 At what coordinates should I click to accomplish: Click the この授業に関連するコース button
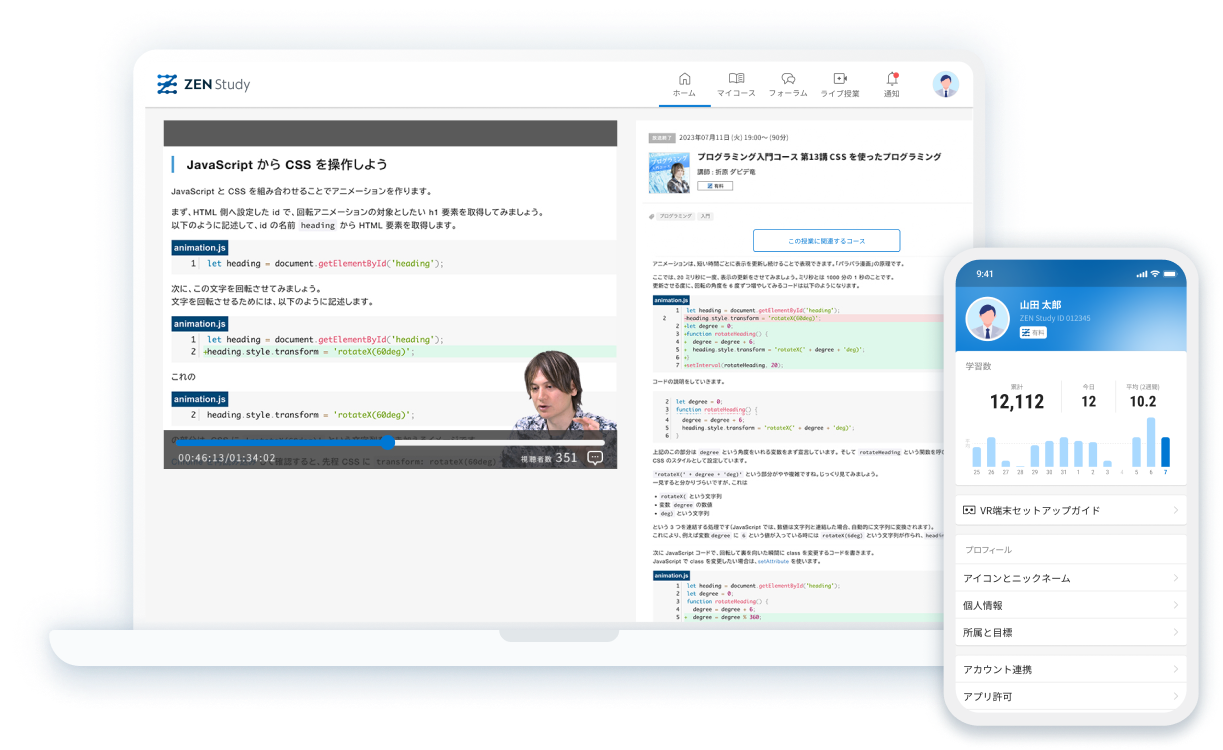tap(826, 241)
